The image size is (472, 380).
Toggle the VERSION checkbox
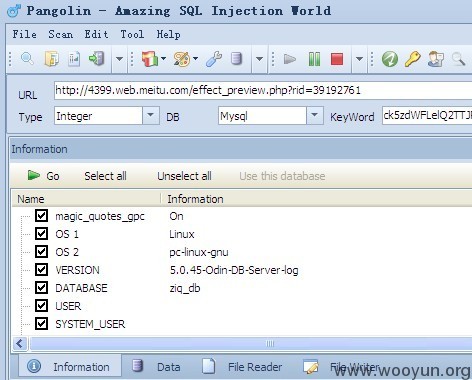(41, 269)
